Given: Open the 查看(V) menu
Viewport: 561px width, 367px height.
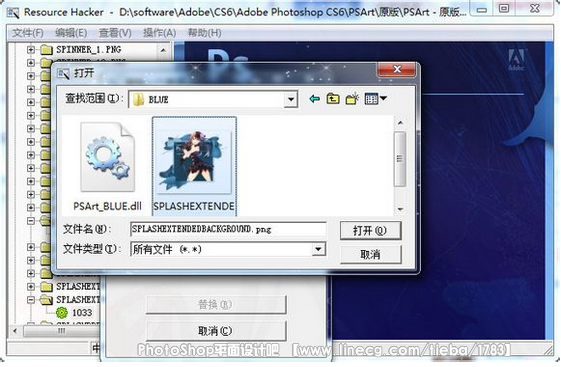Looking at the screenshot, I should tap(115, 33).
